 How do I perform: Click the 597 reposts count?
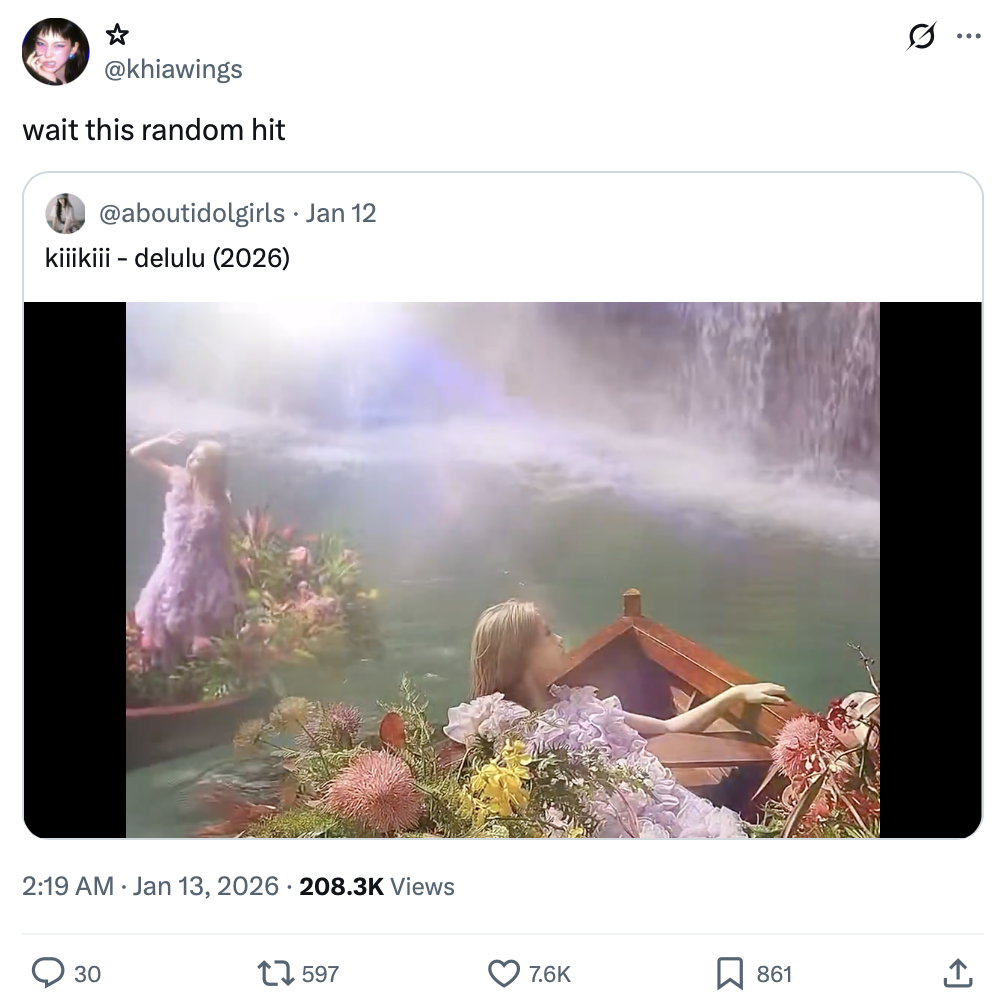coord(320,973)
